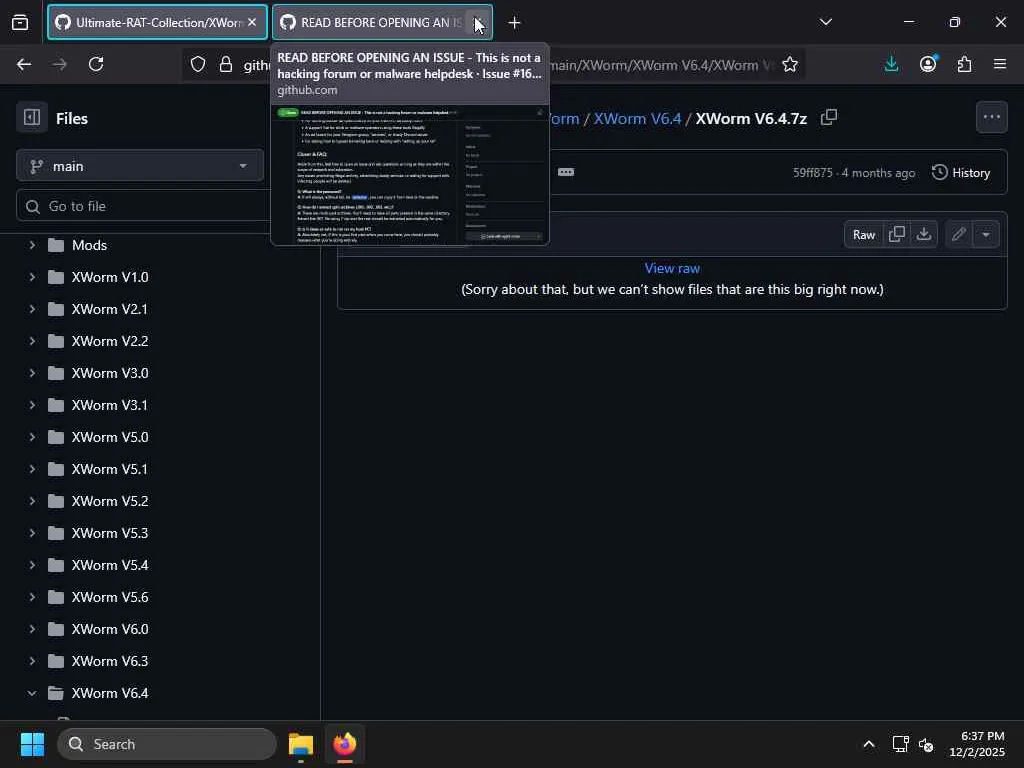Download raw file icon

tap(923, 234)
